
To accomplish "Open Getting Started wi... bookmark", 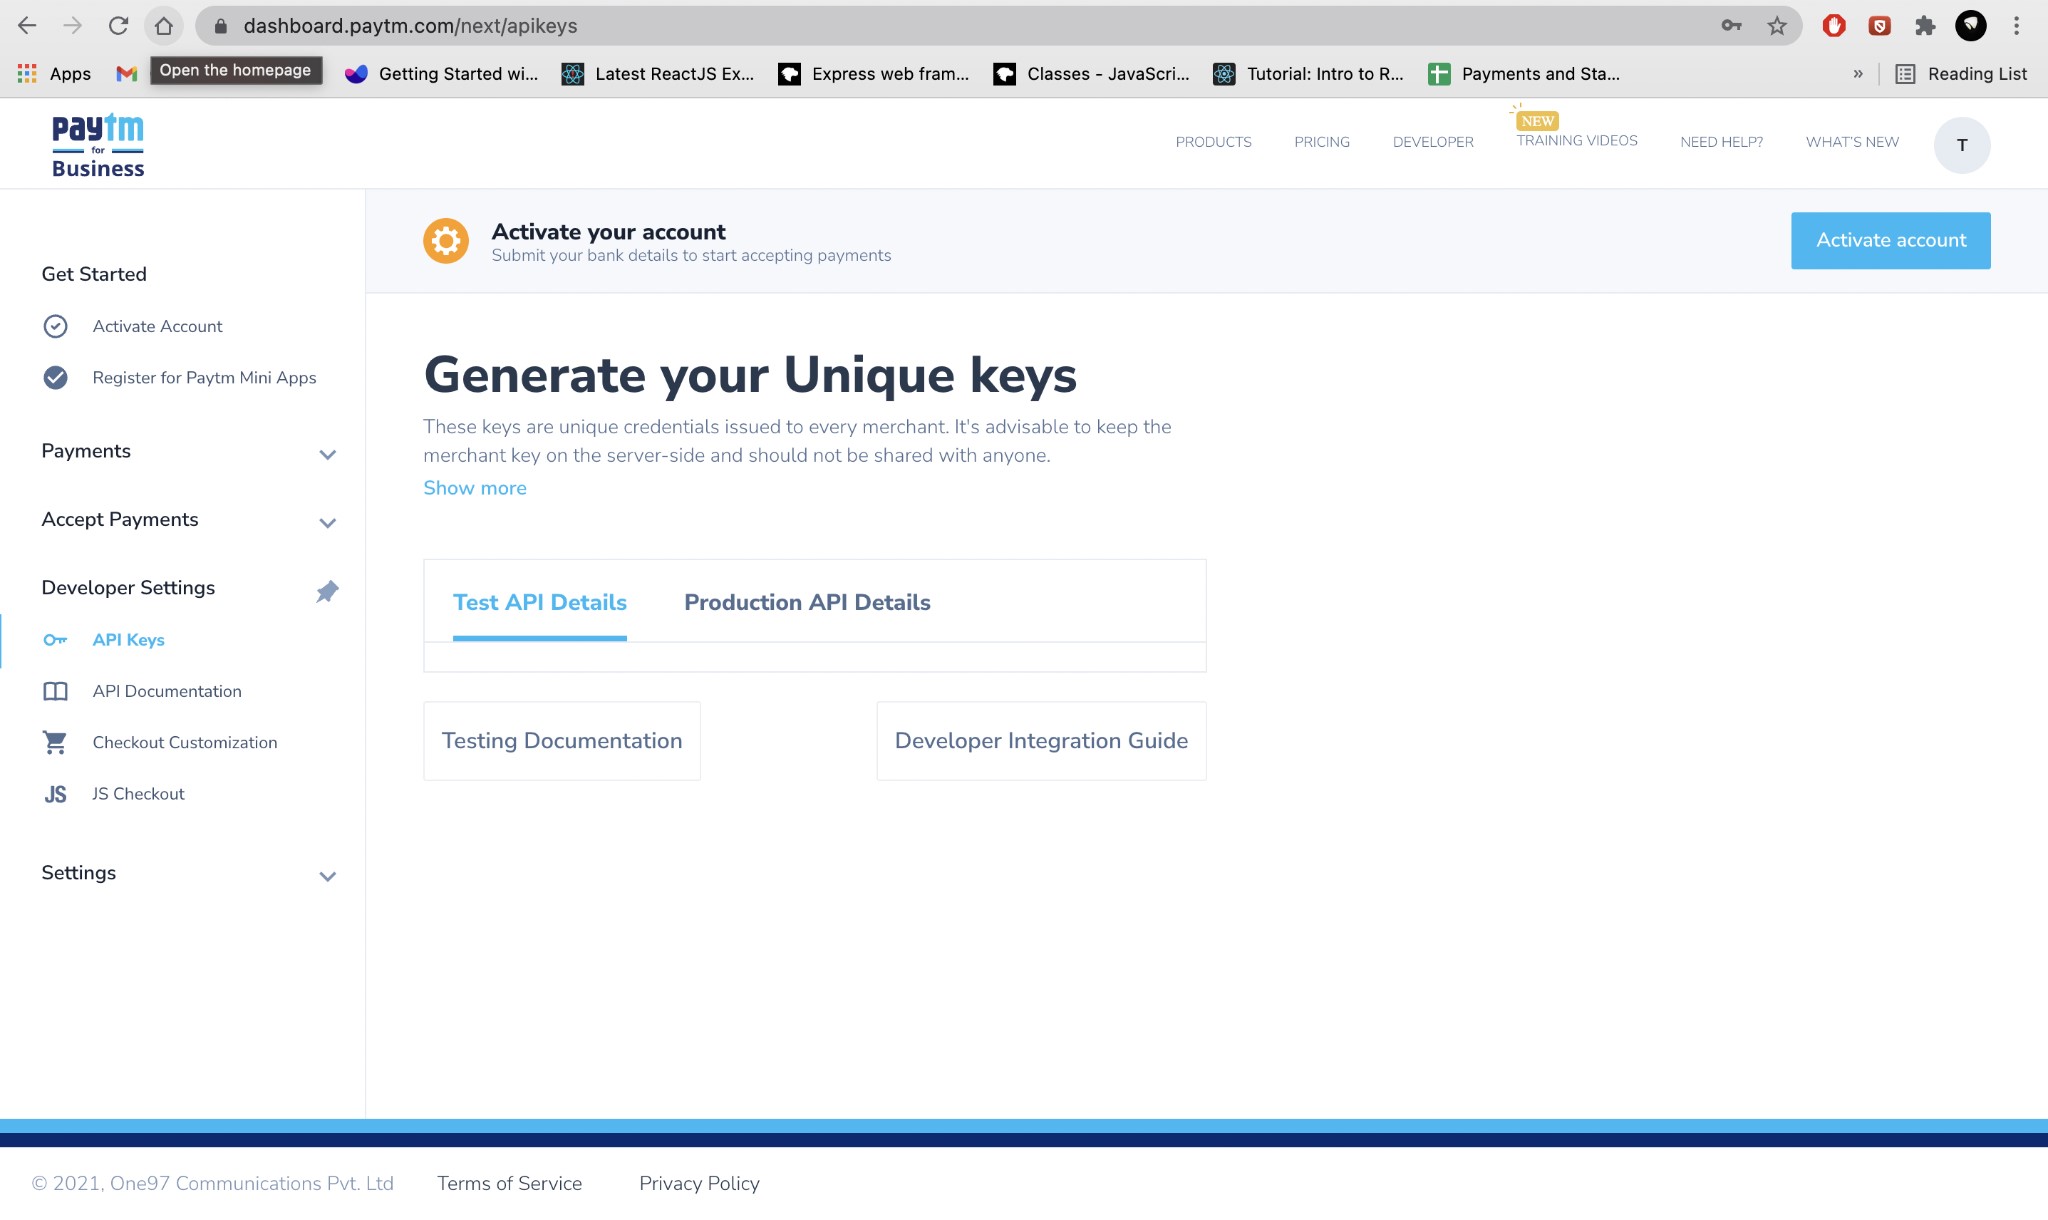I will pos(441,74).
